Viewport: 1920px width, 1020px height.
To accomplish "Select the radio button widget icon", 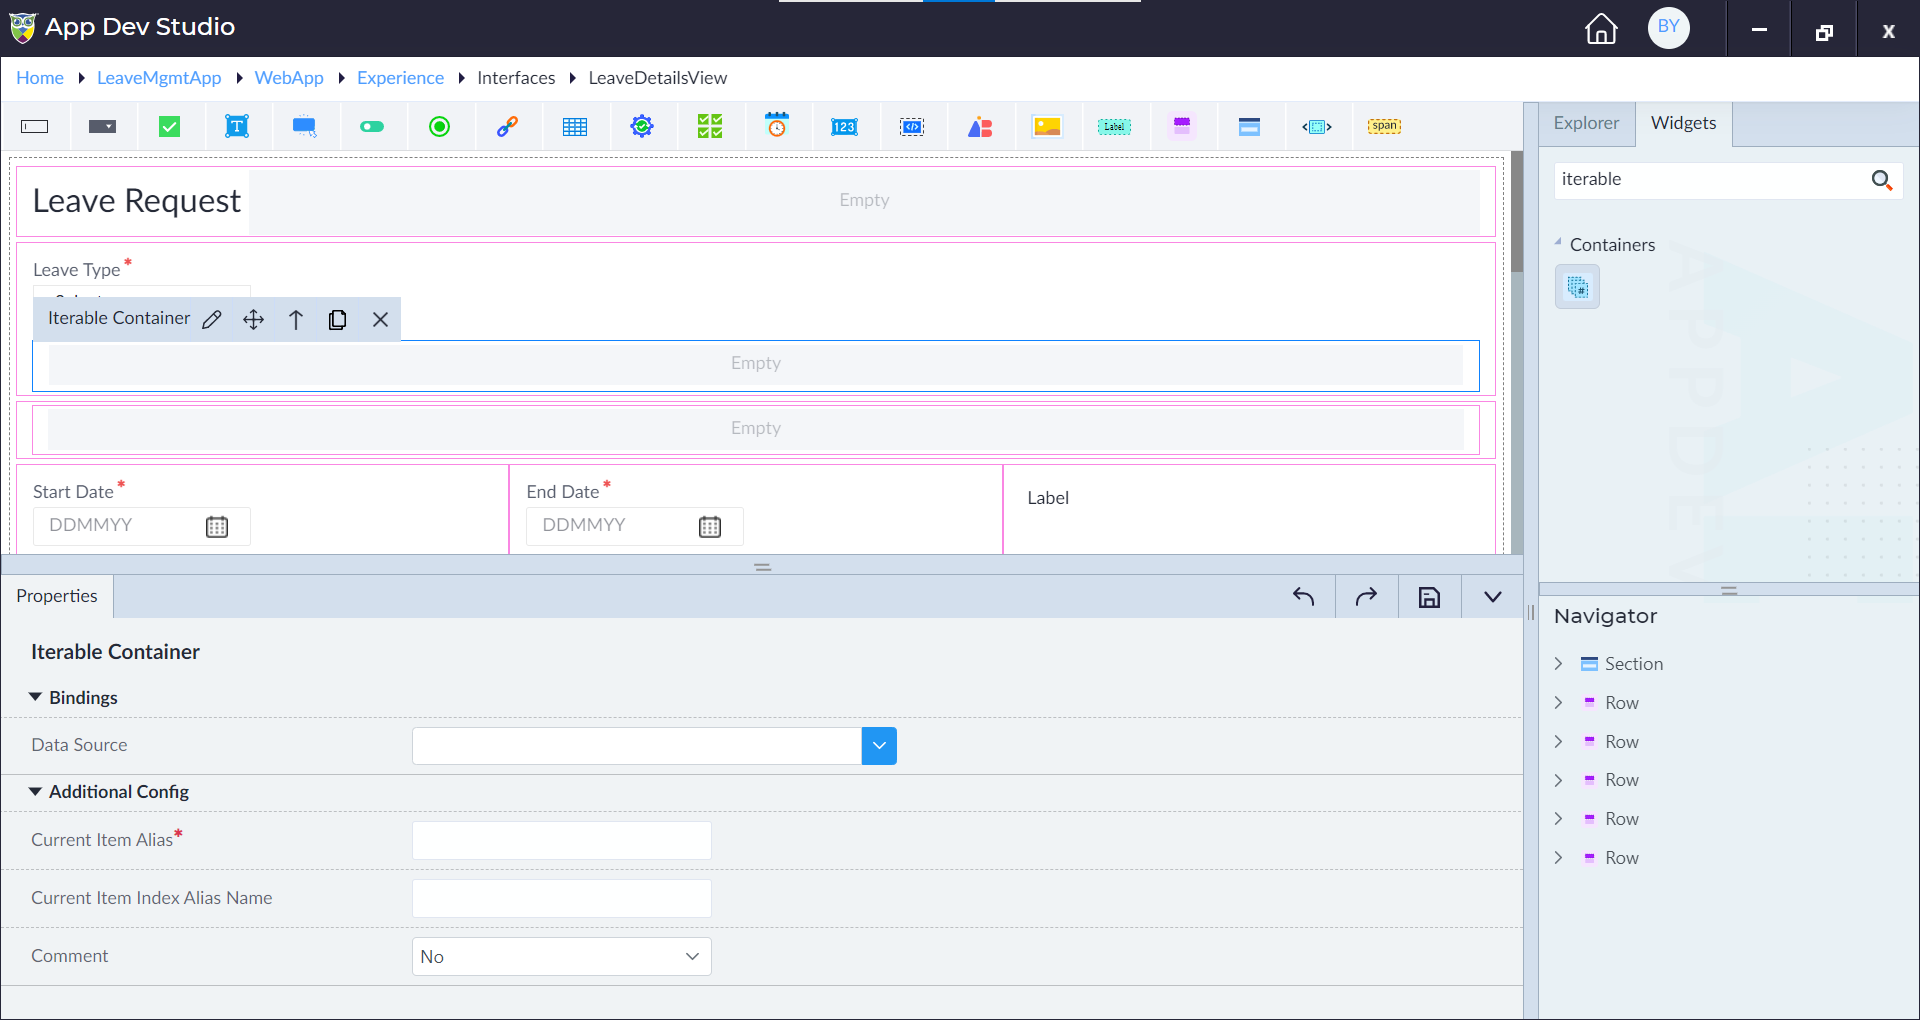I will tap(439, 127).
